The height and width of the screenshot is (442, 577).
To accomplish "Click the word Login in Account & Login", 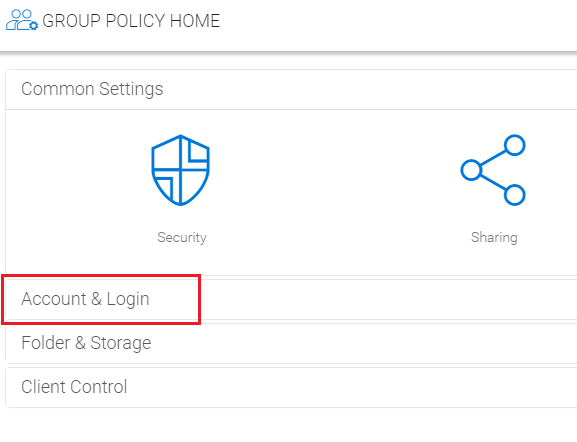I will click(x=128, y=299).
